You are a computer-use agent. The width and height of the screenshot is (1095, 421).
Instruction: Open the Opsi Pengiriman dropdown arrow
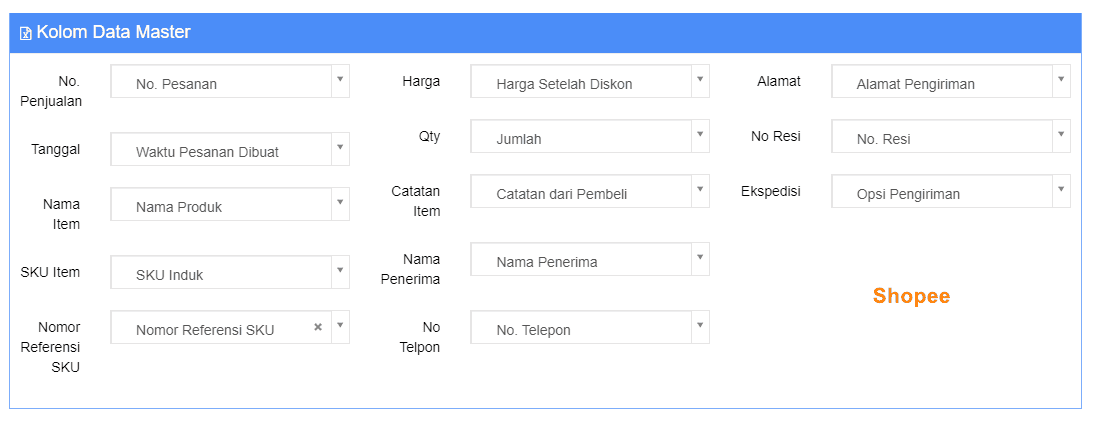point(1061,189)
